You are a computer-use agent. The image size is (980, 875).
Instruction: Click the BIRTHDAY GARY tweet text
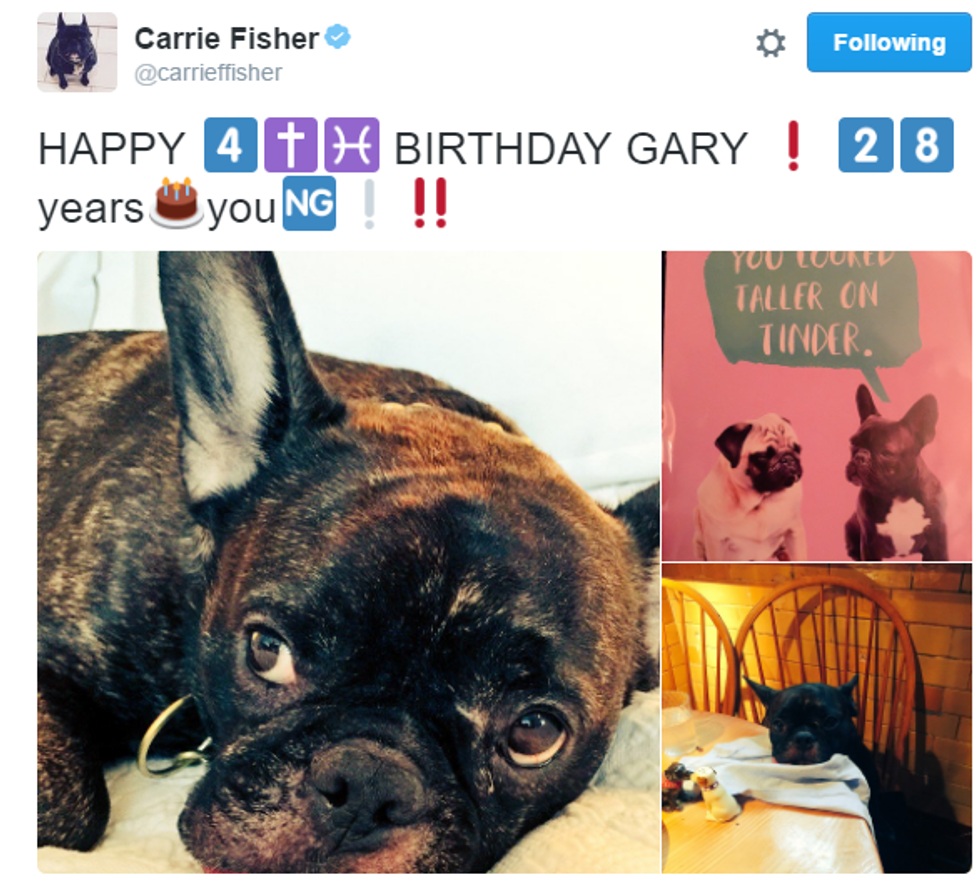(571, 149)
